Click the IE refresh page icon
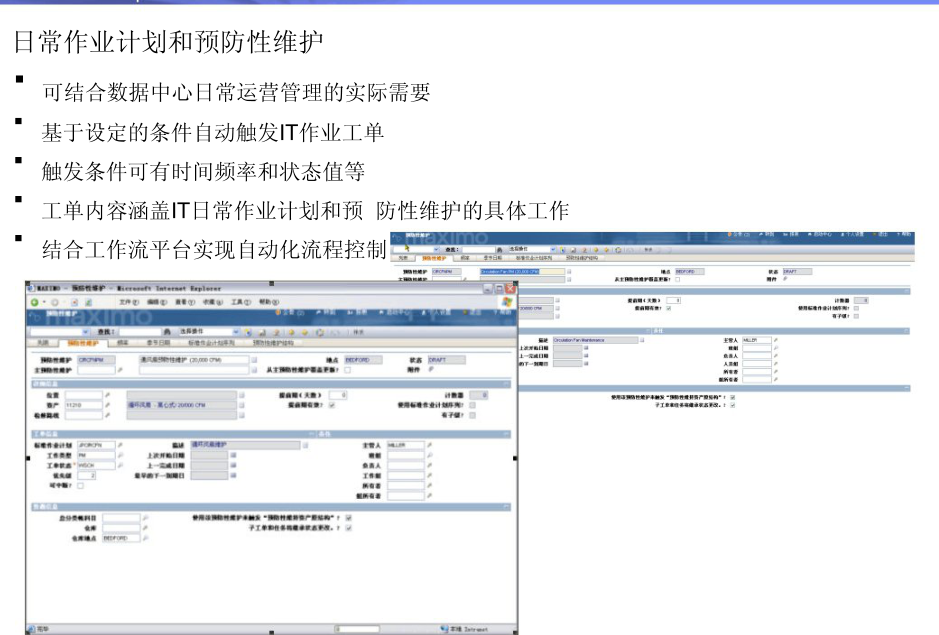 pyautogui.click(x=87, y=301)
